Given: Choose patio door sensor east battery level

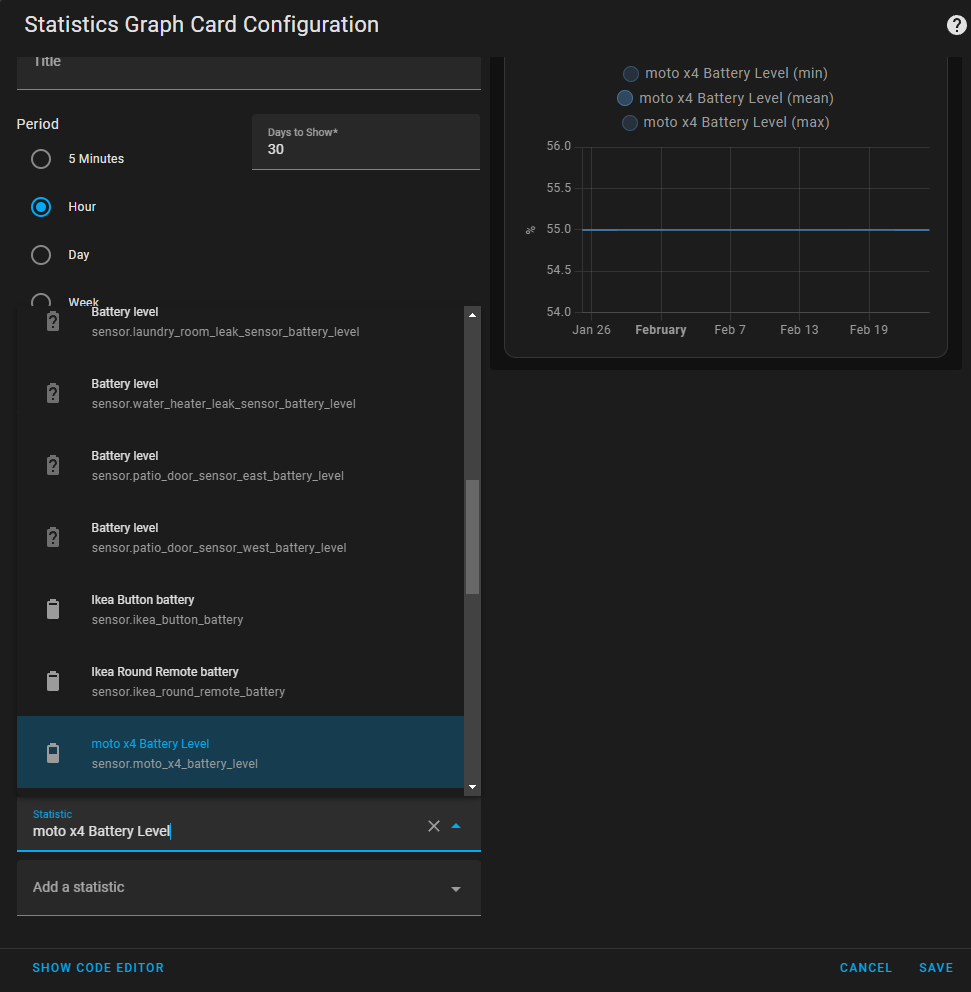Looking at the screenshot, I should pos(240,466).
